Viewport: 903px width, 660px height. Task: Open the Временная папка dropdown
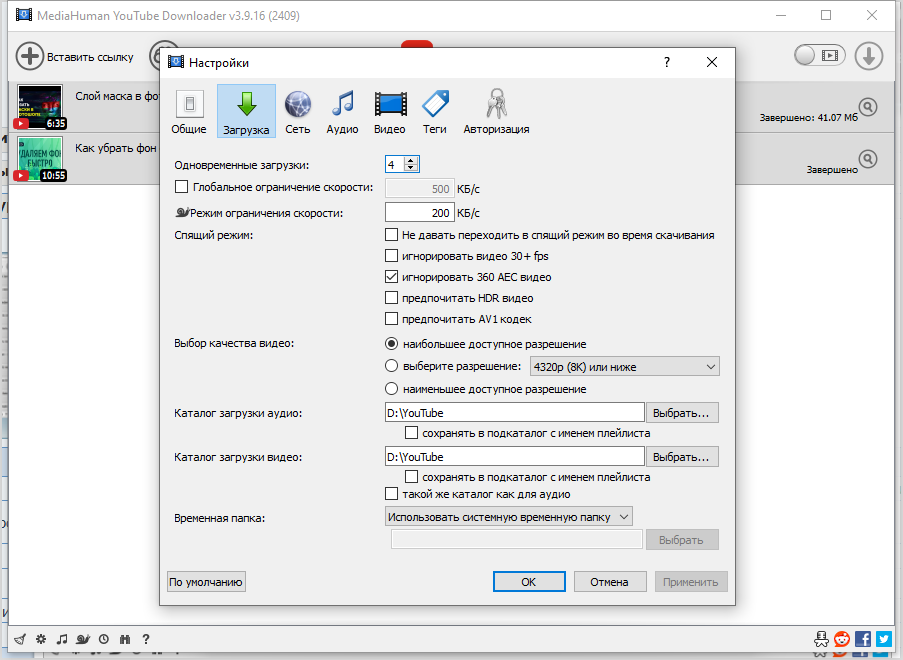click(x=509, y=516)
